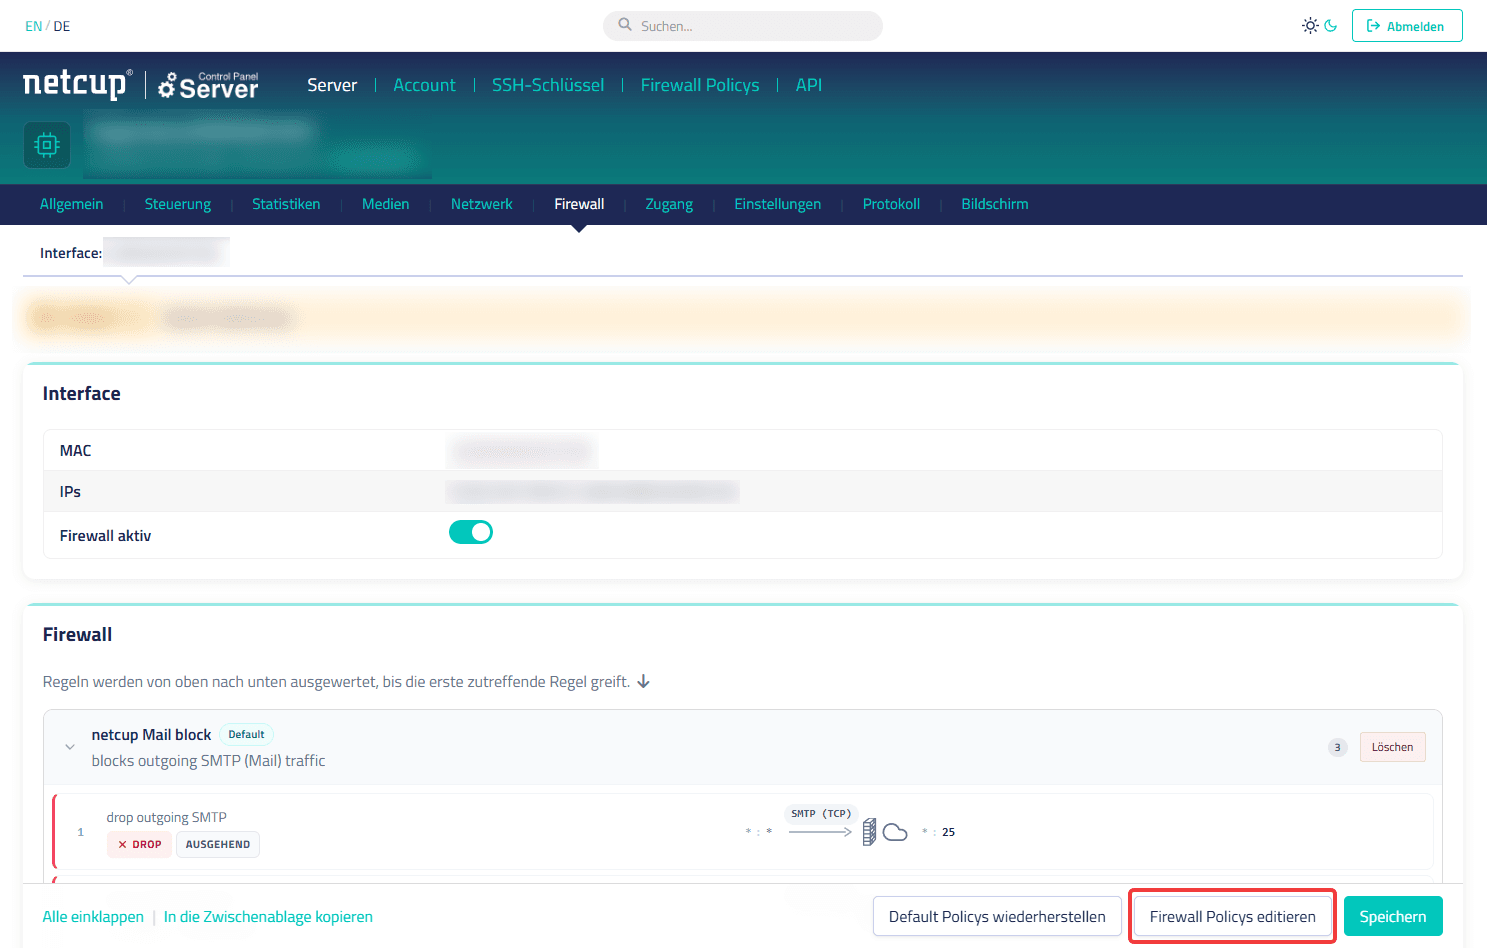Collapse the netcup Mail block policy
The width and height of the screenshot is (1487, 948).
pyautogui.click(x=70, y=747)
